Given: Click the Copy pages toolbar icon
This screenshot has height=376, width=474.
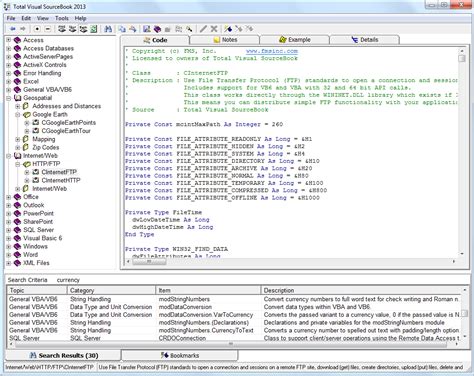Looking at the screenshot, I should click(122, 29).
